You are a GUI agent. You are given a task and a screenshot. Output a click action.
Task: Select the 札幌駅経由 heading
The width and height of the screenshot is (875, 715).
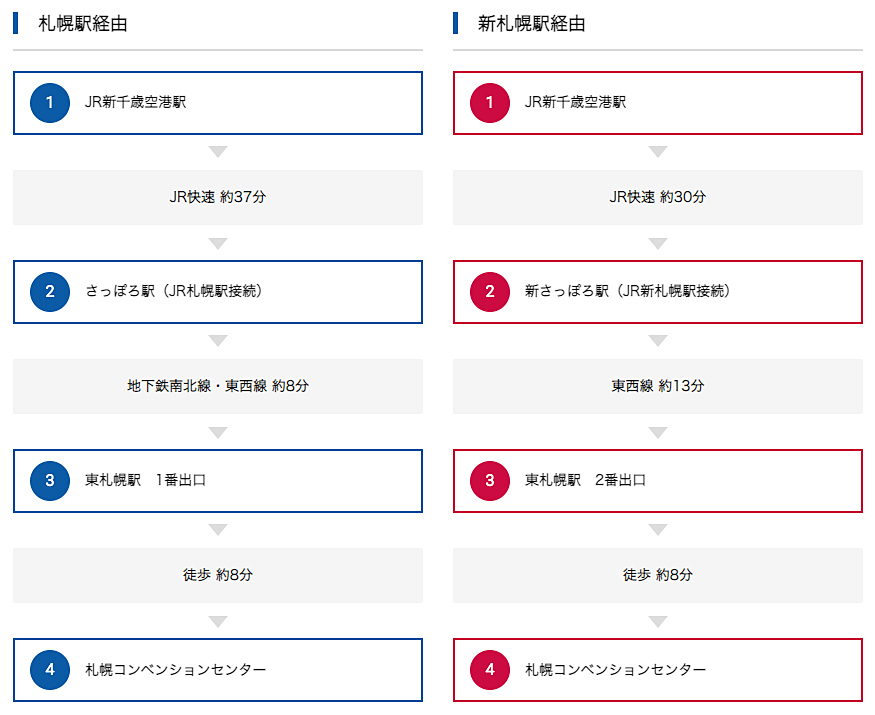pyautogui.click(x=83, y=23)
